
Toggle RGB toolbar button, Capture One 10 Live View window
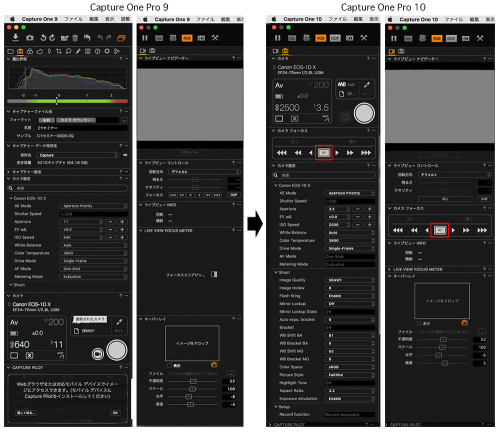(437, 39)
